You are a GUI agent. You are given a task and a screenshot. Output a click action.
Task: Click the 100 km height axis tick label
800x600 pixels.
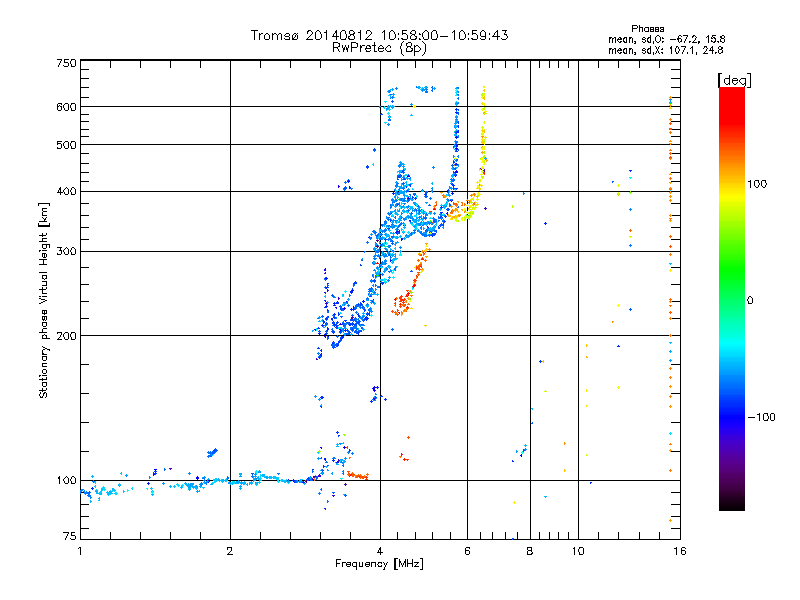[66, 481]
